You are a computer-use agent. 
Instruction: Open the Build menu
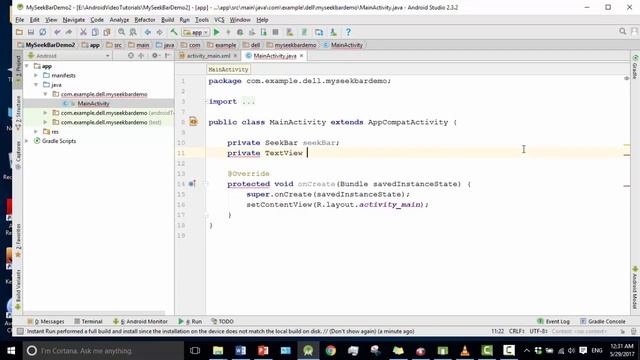point(167,20)
